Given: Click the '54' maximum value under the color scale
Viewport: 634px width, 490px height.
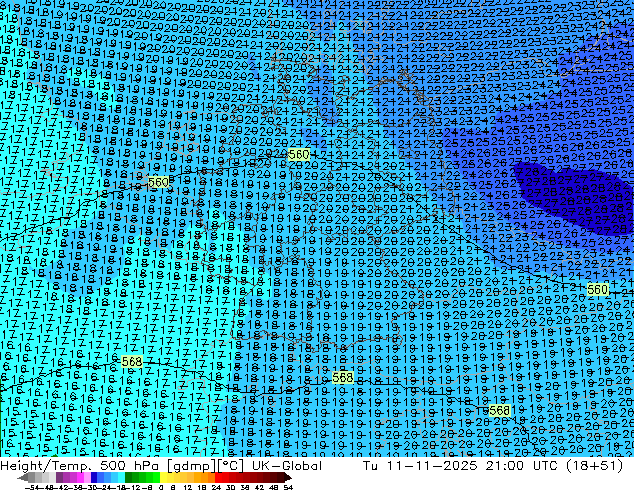Looking at the screenshot, I should coord(288,488).
